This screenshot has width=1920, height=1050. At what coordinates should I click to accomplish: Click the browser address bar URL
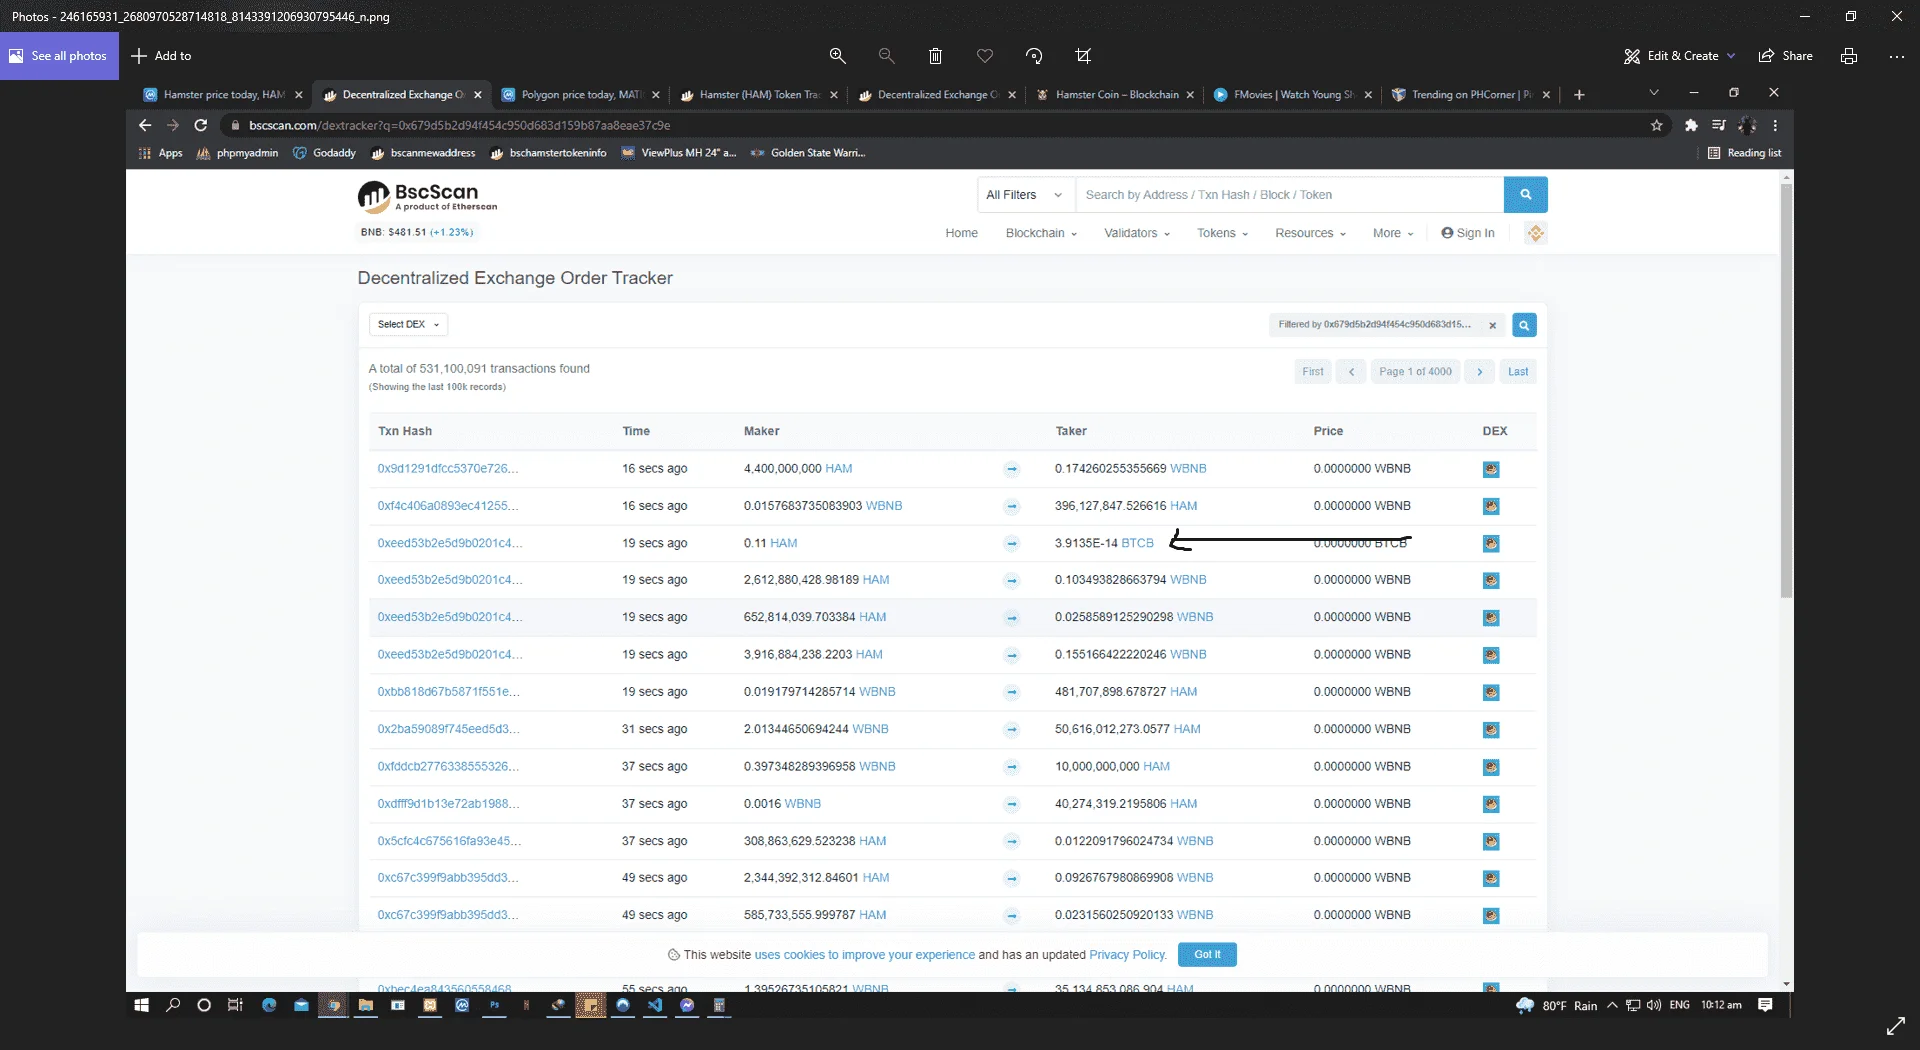[x=459, y=125]
